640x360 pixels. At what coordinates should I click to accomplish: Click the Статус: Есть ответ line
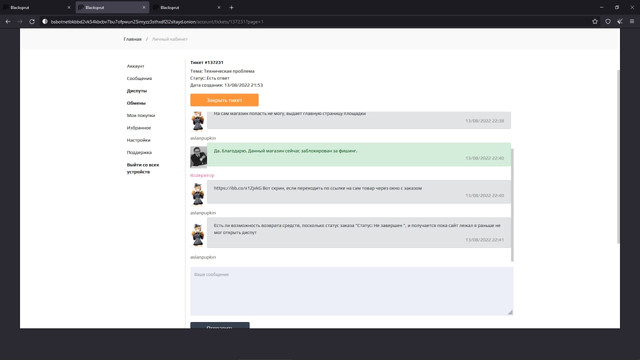click(x=210, y=78)
